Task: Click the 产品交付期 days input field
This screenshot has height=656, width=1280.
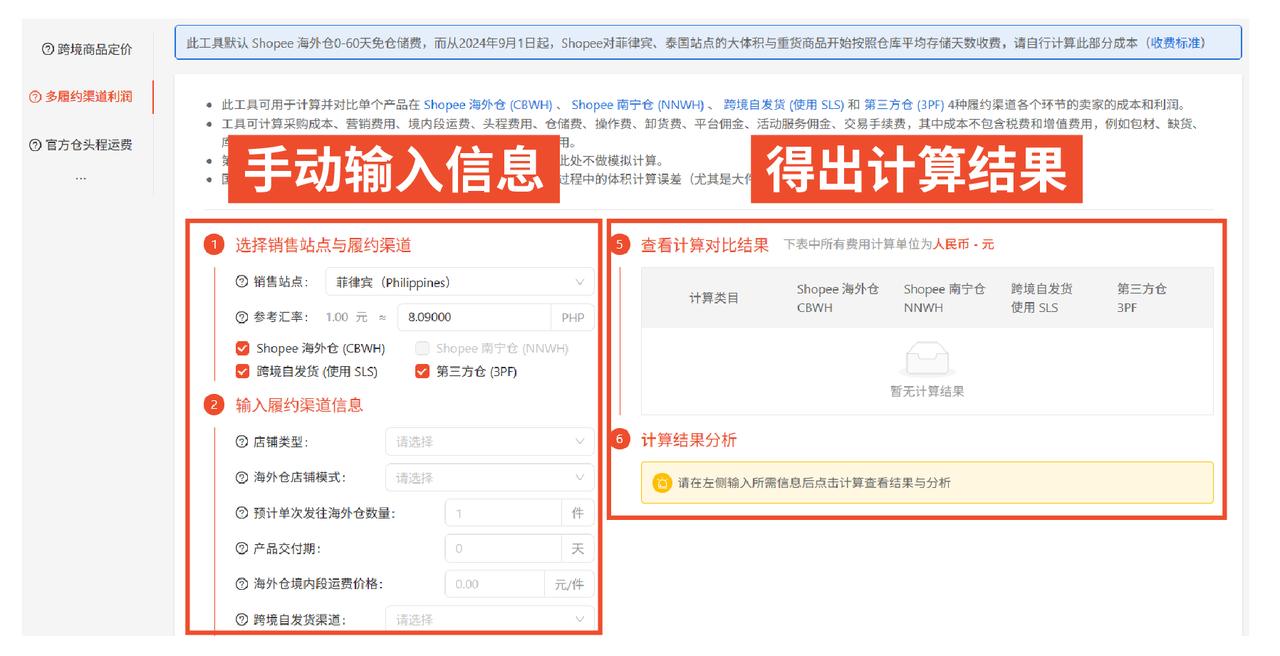Action: tap(503, 548)
